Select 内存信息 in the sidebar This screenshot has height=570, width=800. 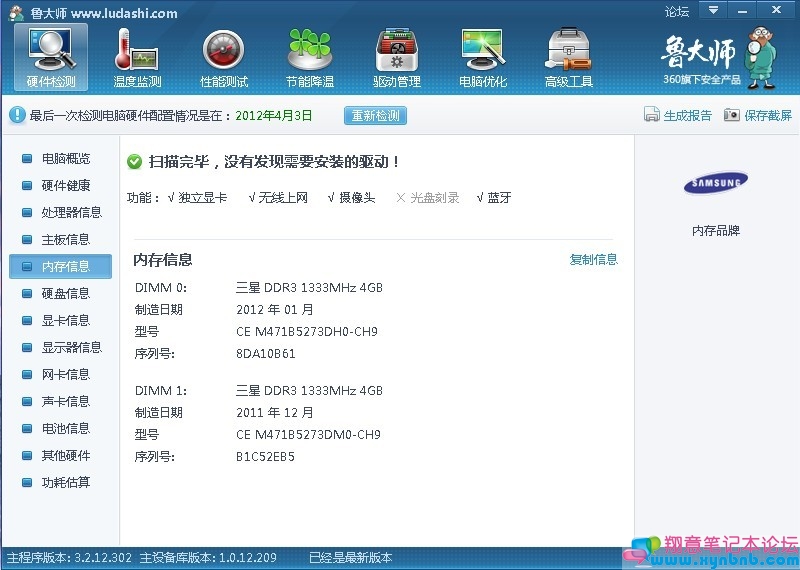tap(60, 266)
